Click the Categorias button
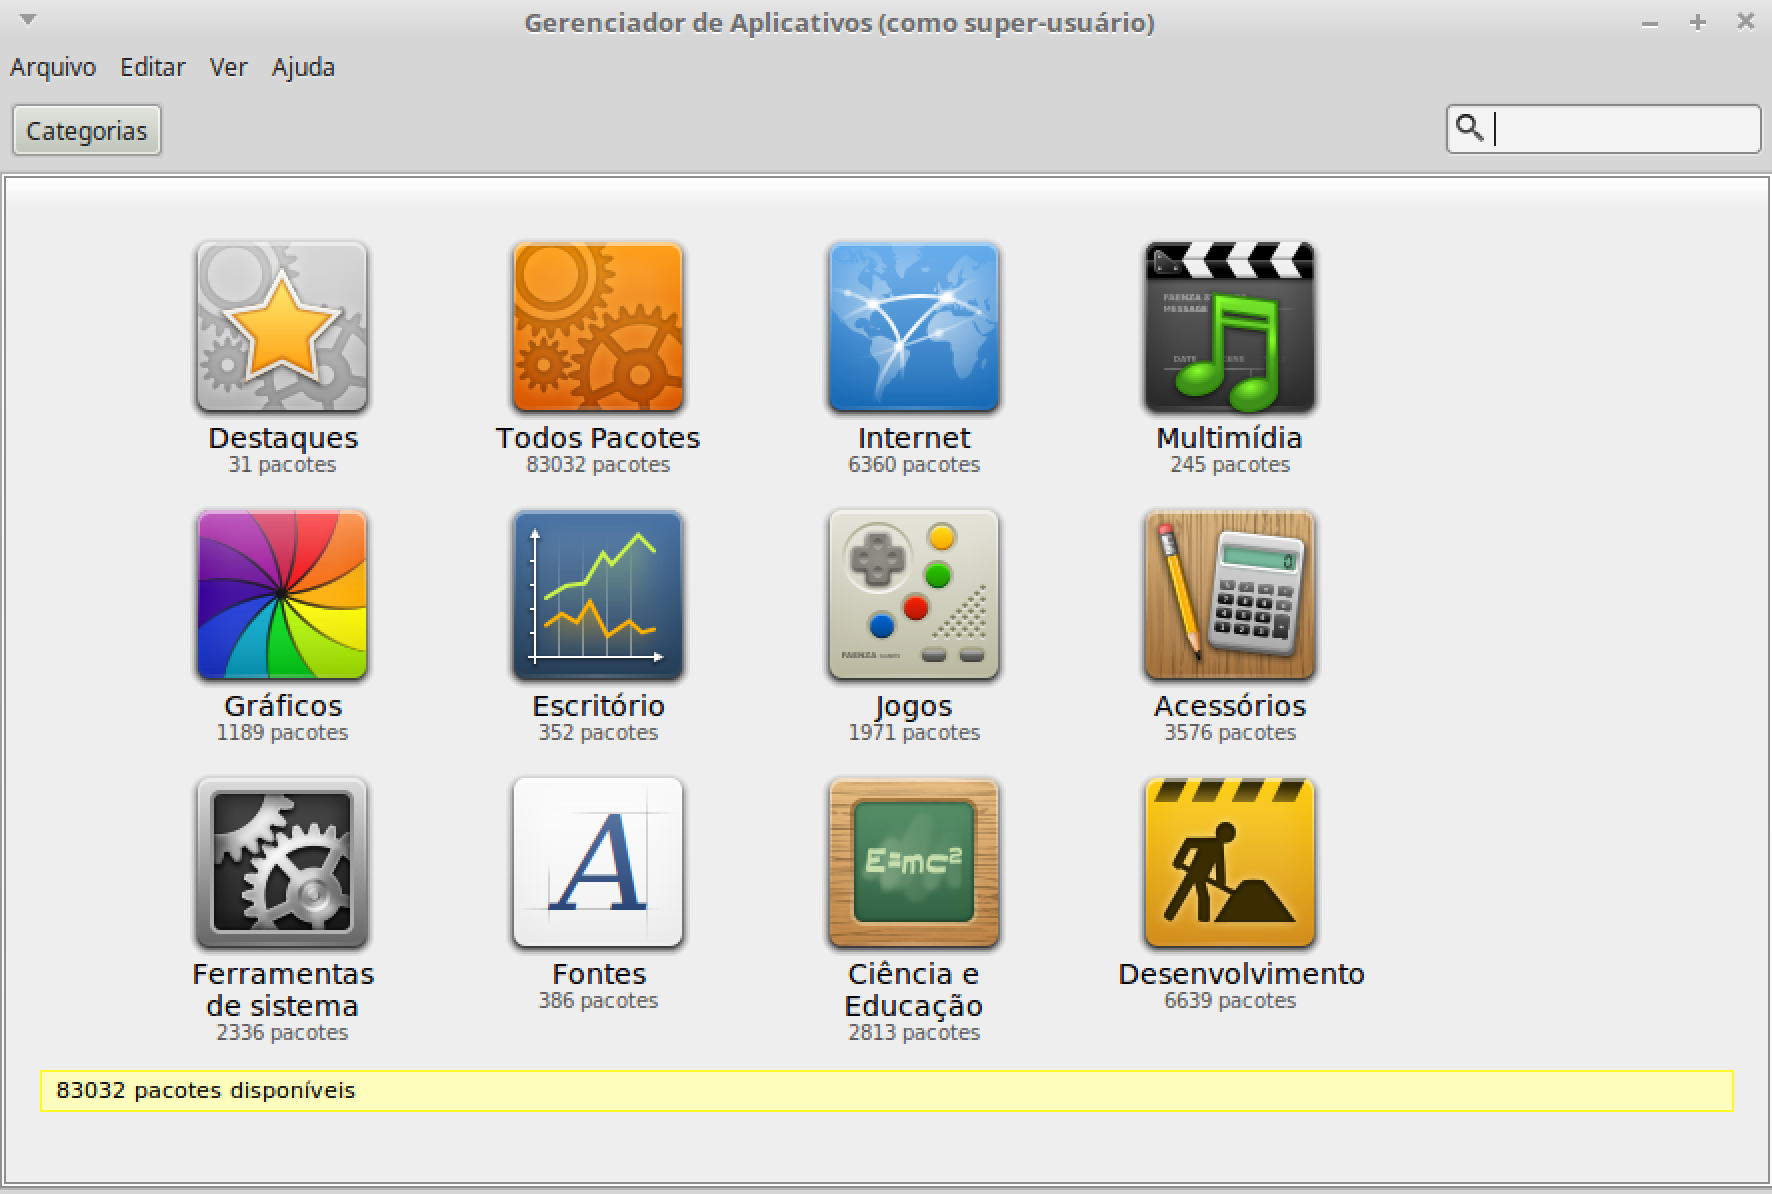 87,131
